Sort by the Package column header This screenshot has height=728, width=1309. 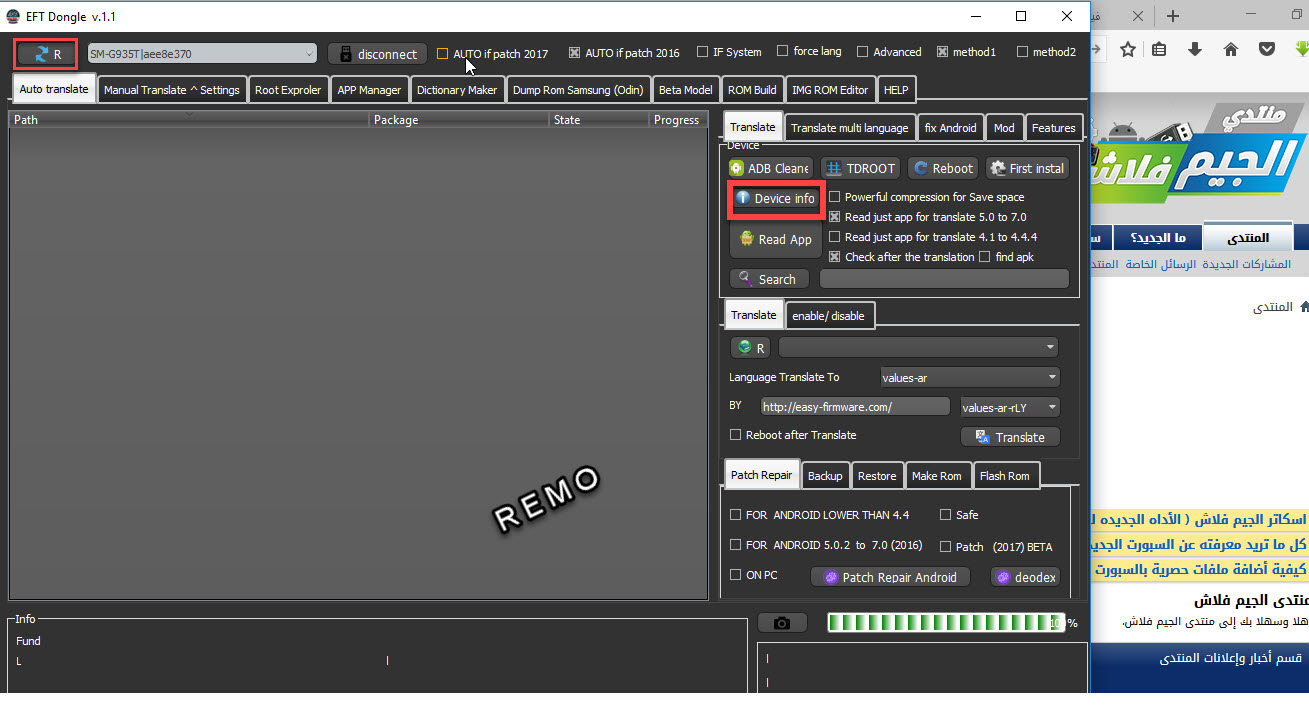click(459, 120)
